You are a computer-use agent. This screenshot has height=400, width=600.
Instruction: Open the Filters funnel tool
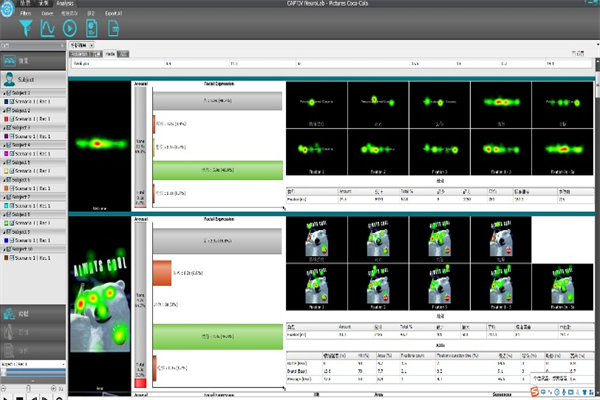click(26, 28)
